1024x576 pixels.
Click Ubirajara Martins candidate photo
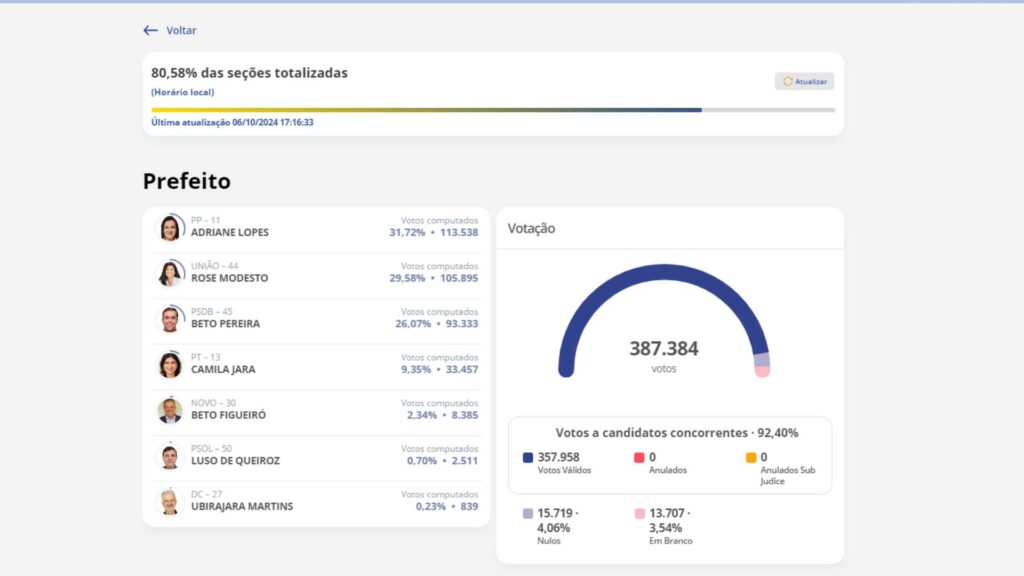(170, 501)
